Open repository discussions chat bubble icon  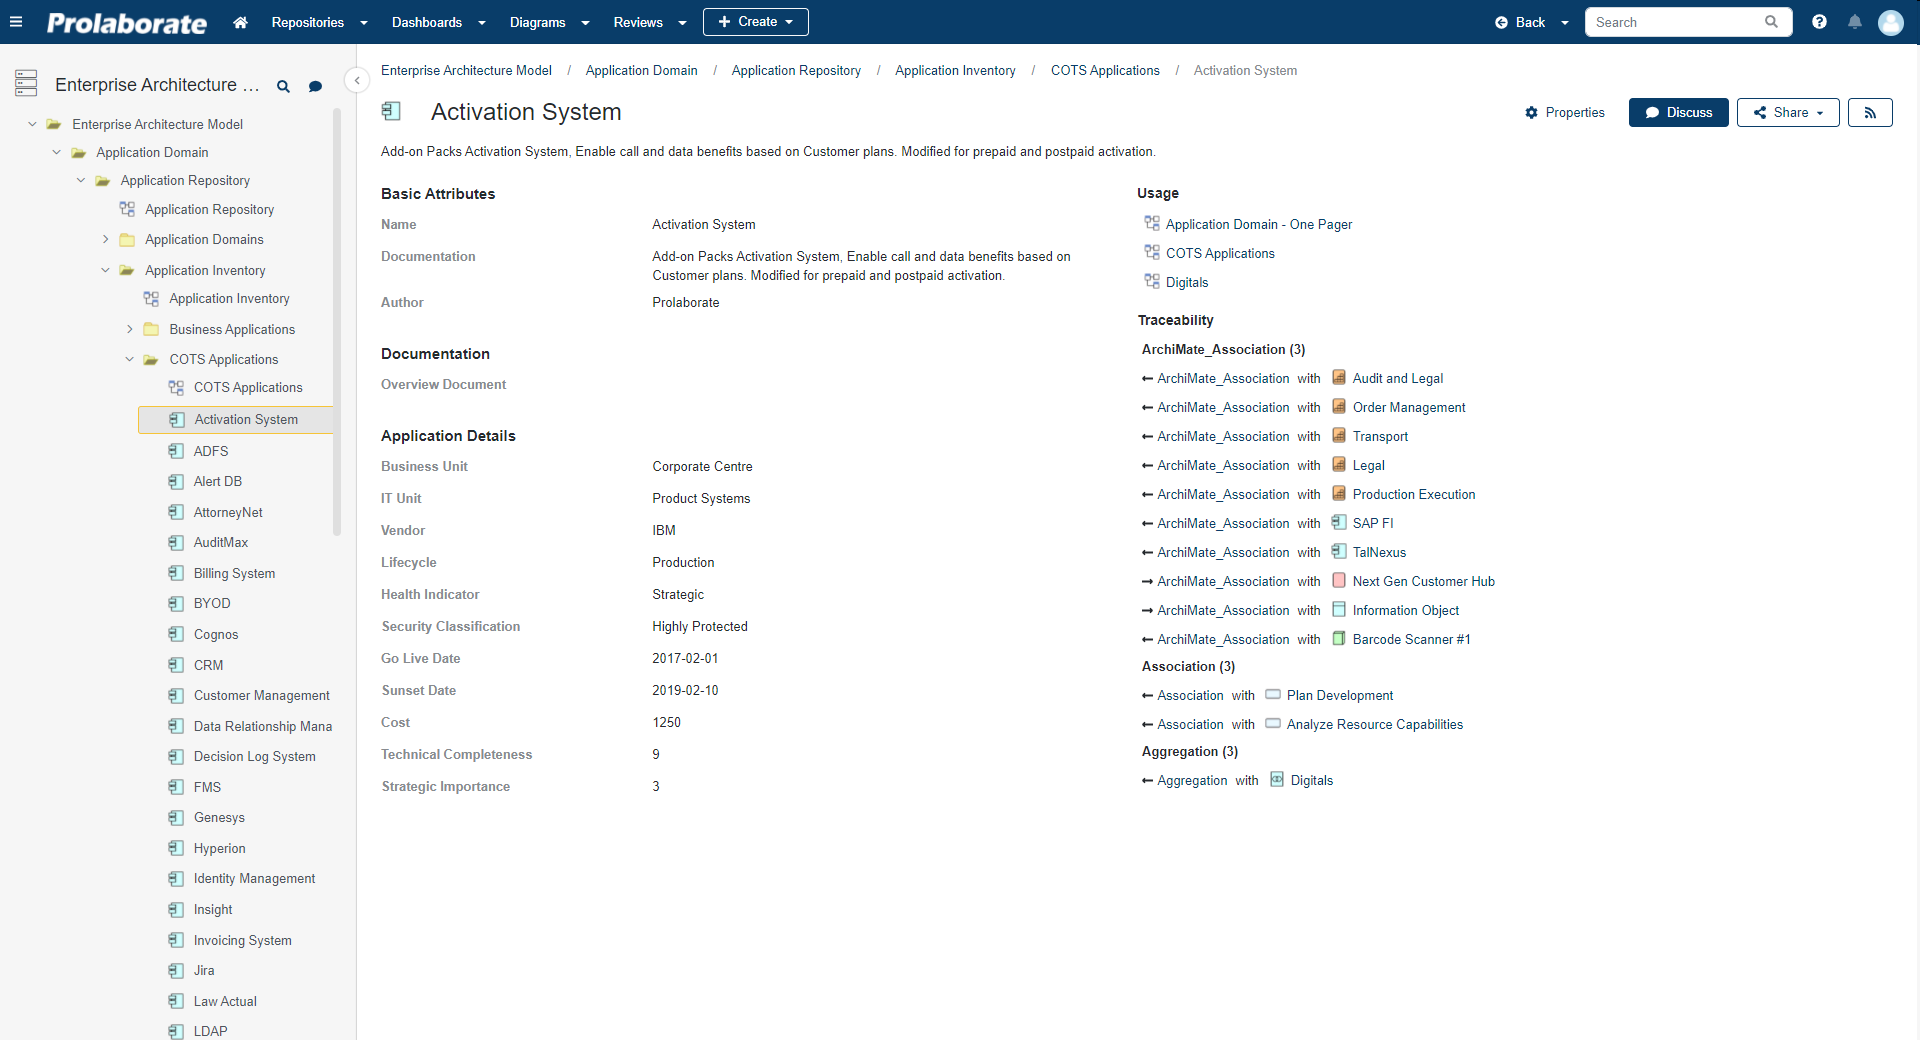315,87
